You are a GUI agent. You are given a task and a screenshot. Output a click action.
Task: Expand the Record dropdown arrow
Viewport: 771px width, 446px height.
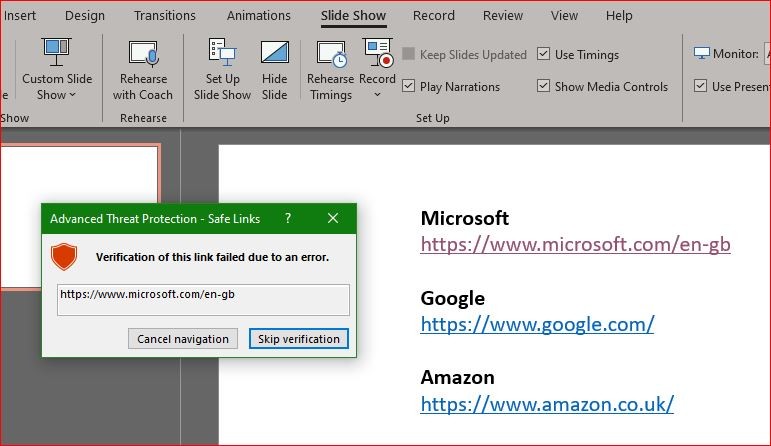point(377,94)
